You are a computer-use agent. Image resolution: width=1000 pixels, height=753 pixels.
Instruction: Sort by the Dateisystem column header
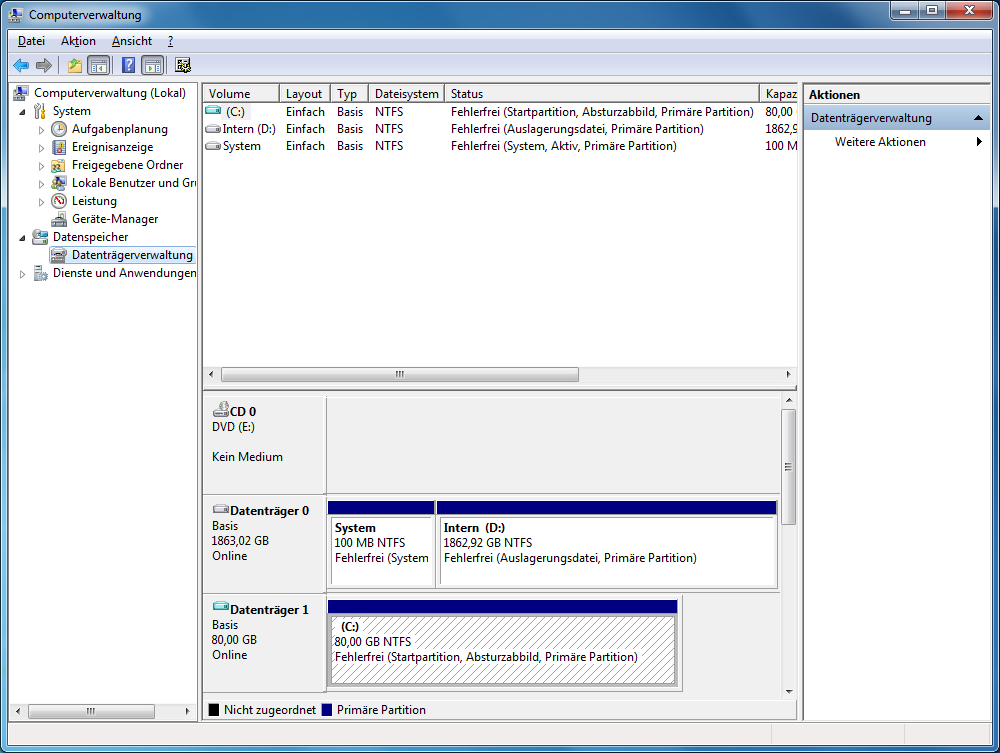click(x=406, y=93)
